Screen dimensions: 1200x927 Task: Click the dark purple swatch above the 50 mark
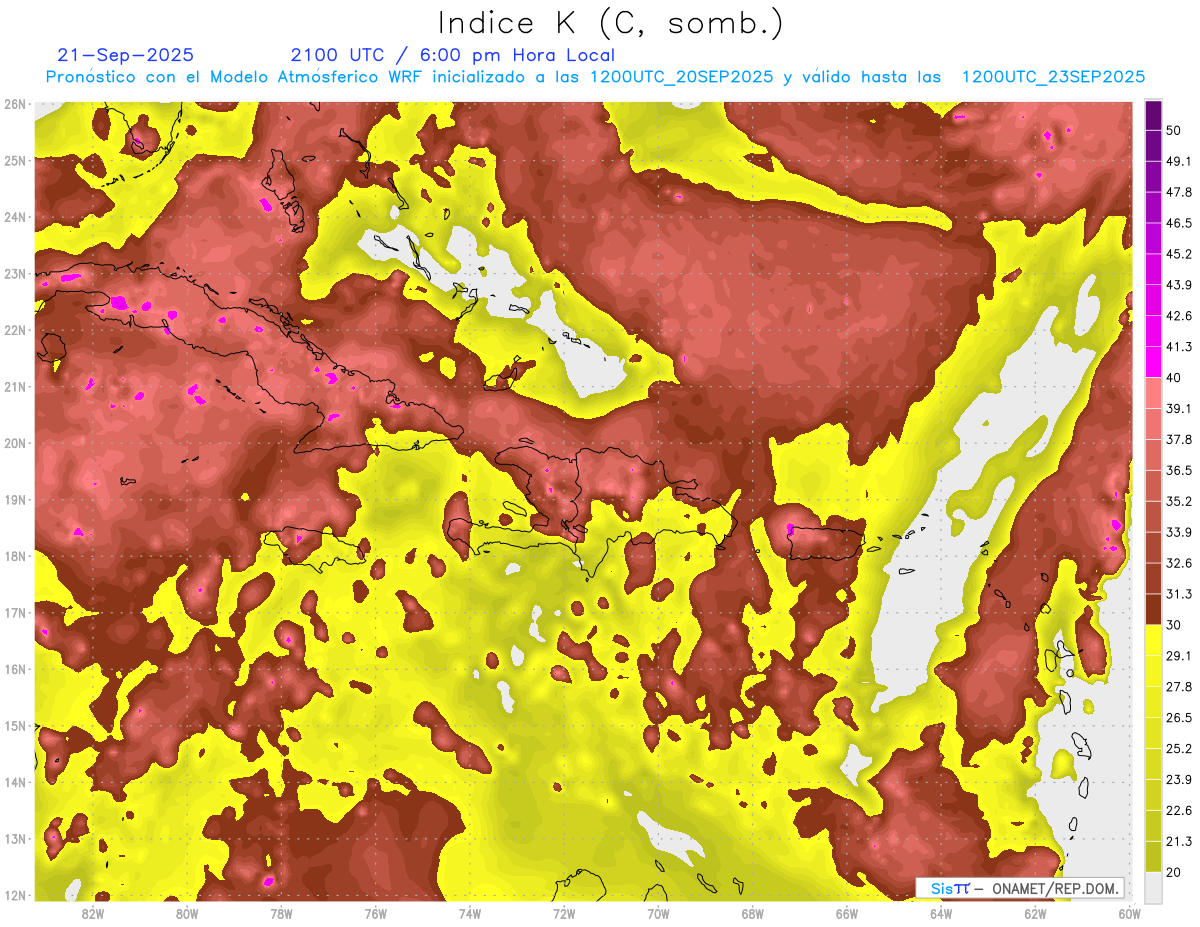1153,115
